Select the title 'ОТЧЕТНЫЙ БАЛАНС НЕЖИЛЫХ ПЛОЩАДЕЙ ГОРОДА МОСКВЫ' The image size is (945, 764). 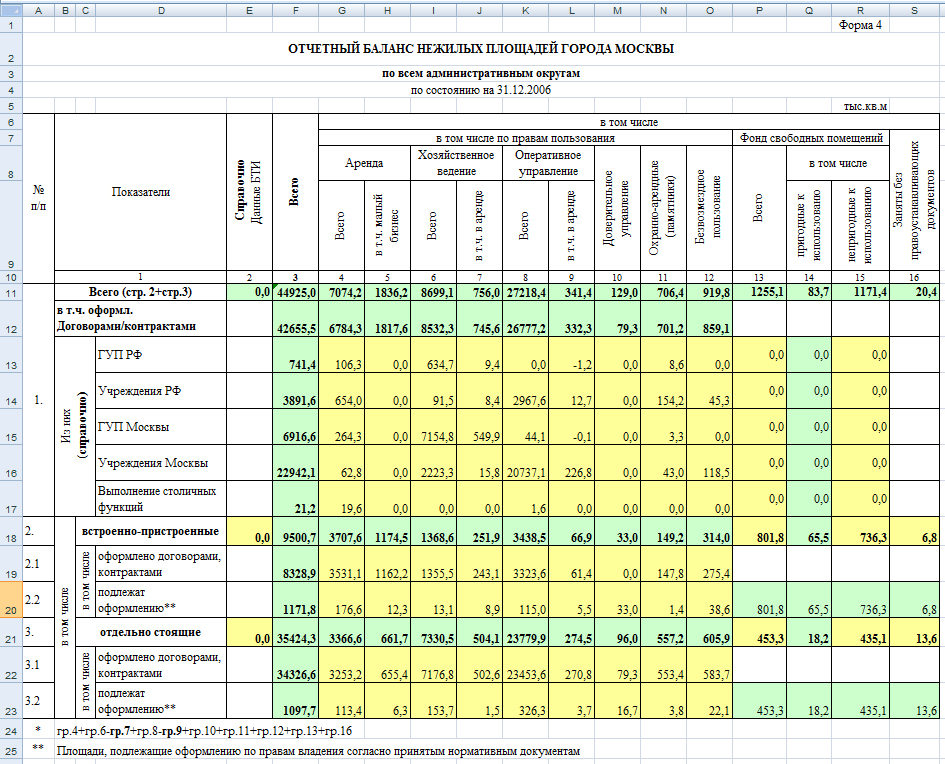(x=481, y=49)
